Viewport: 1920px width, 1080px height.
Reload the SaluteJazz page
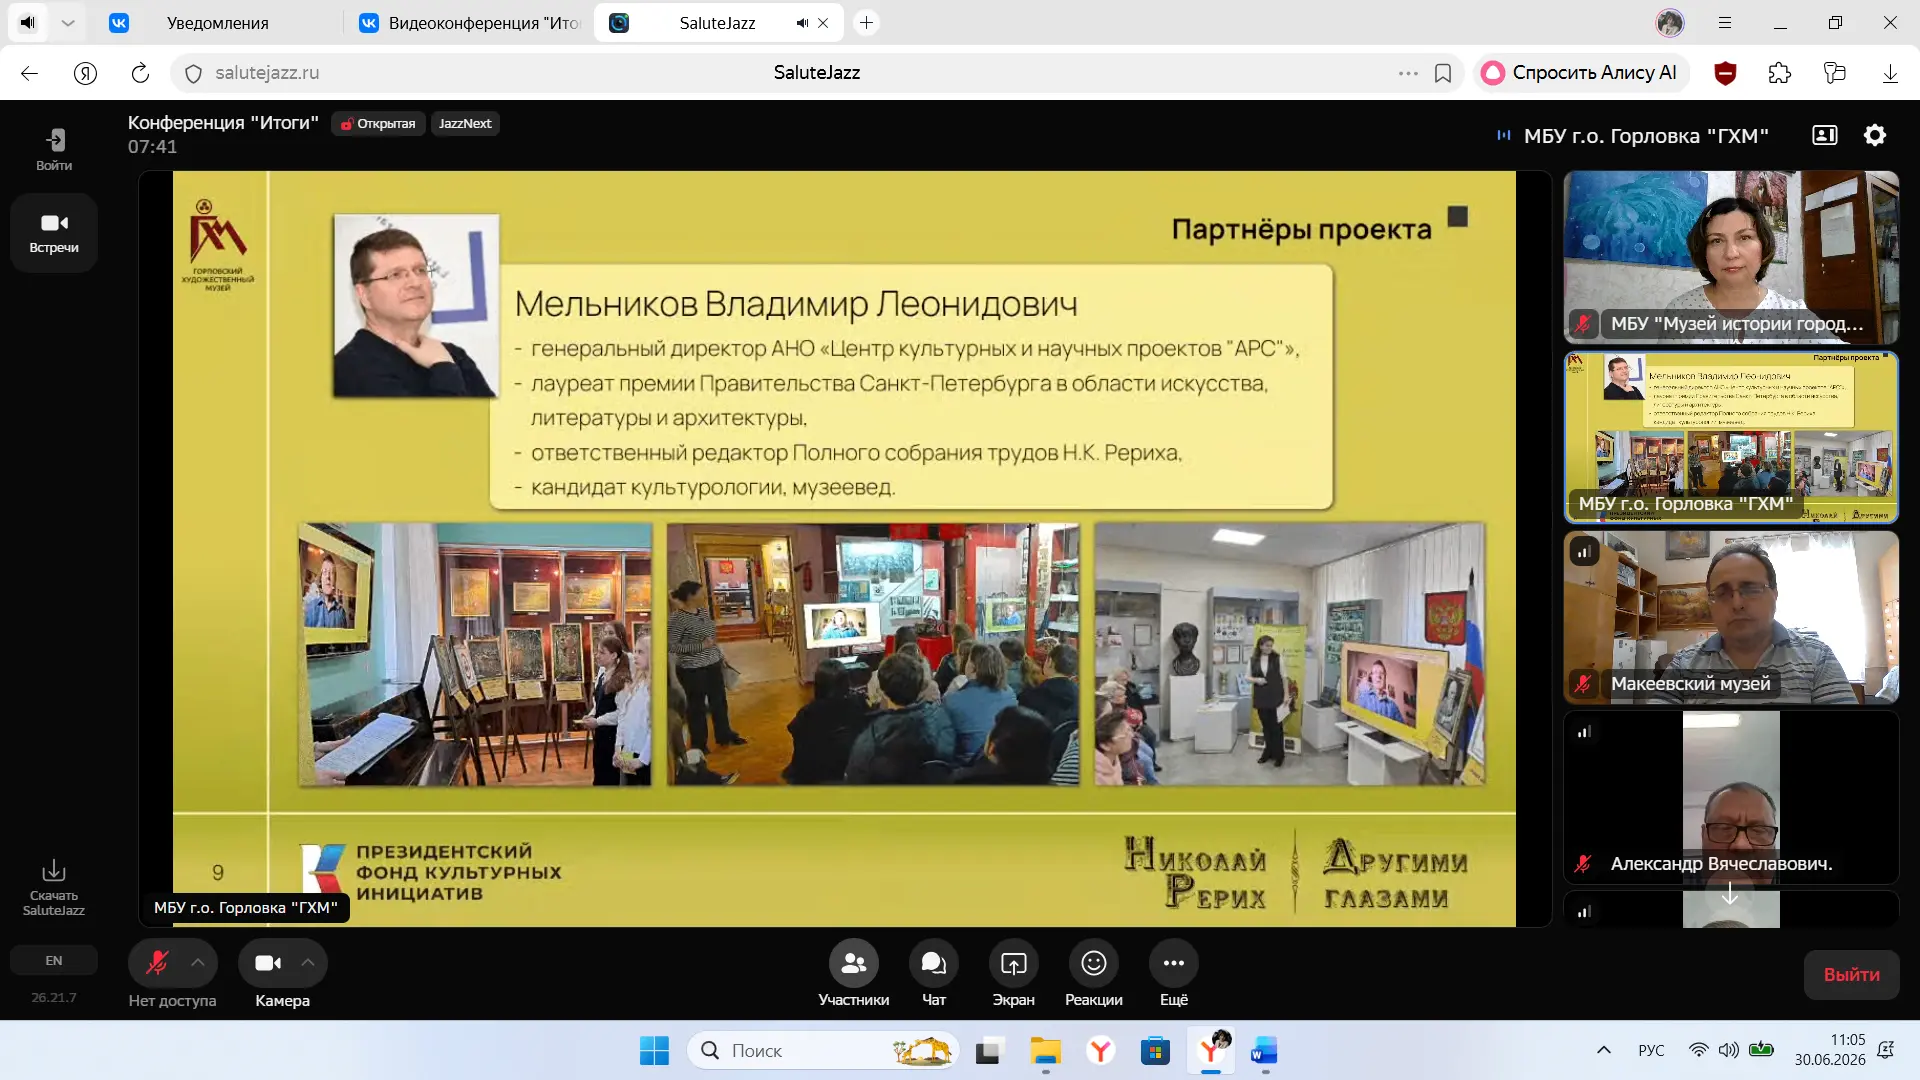click(140, 73)
